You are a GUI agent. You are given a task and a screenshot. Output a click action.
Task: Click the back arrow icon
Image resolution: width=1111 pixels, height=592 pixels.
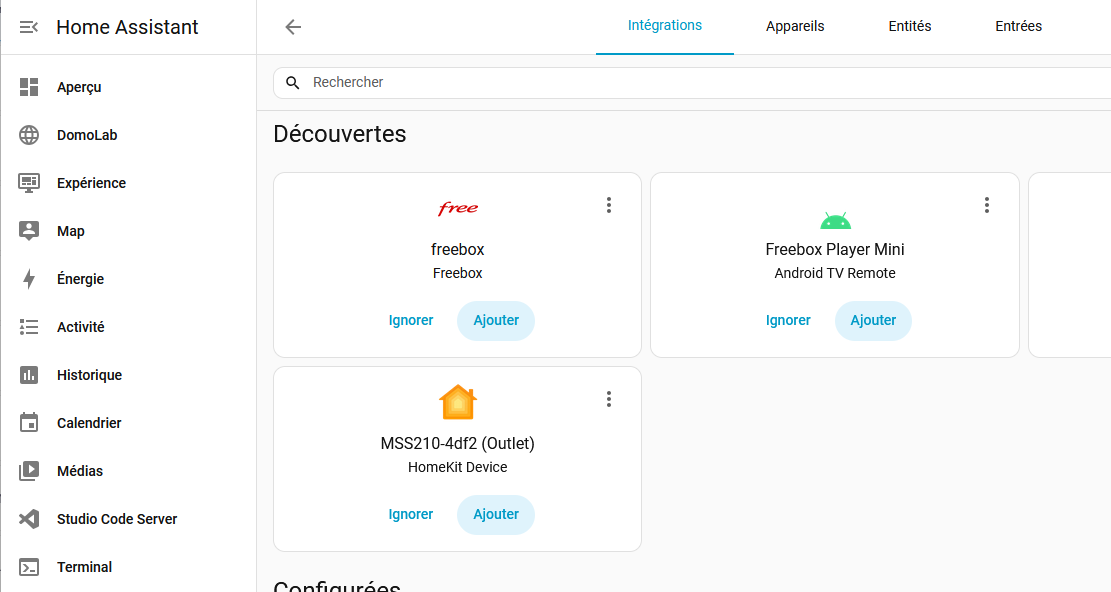point(293,27)
